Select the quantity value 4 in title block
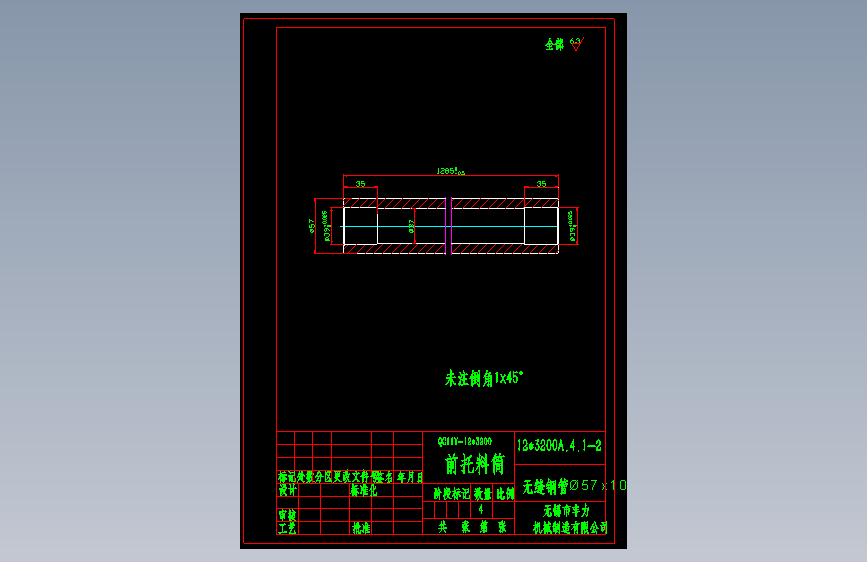 pos(481,509)
